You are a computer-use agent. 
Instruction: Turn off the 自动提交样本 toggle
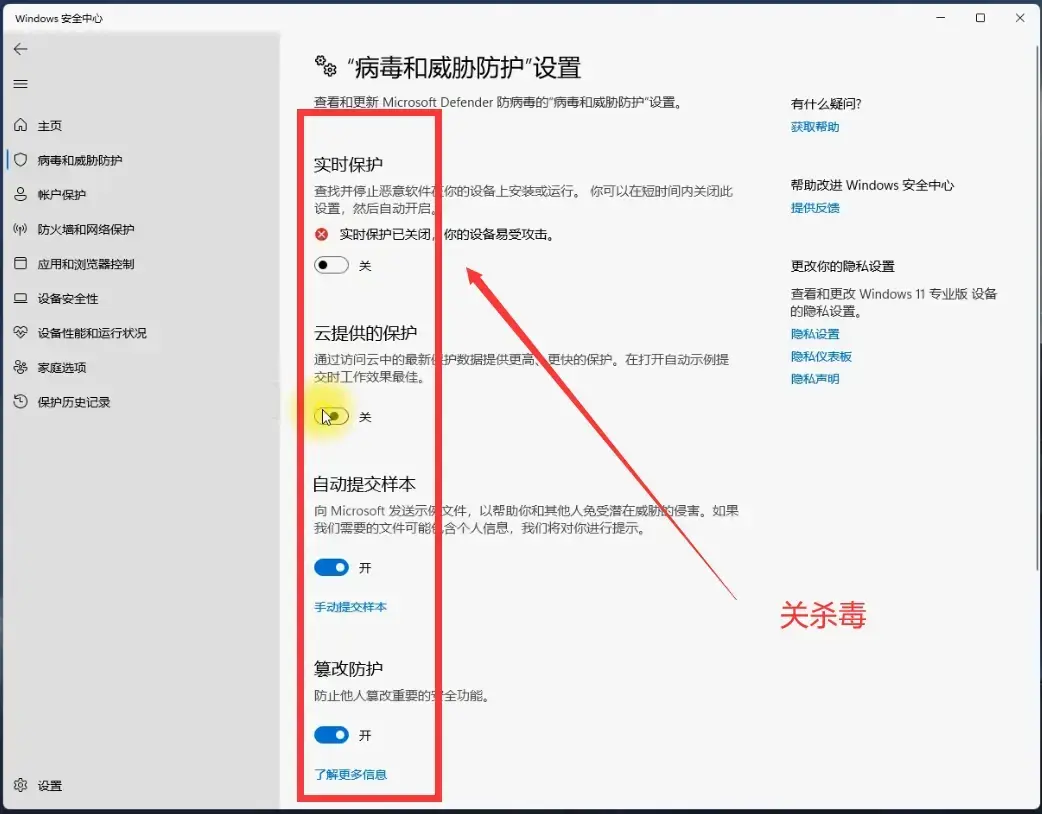point(331,567)
